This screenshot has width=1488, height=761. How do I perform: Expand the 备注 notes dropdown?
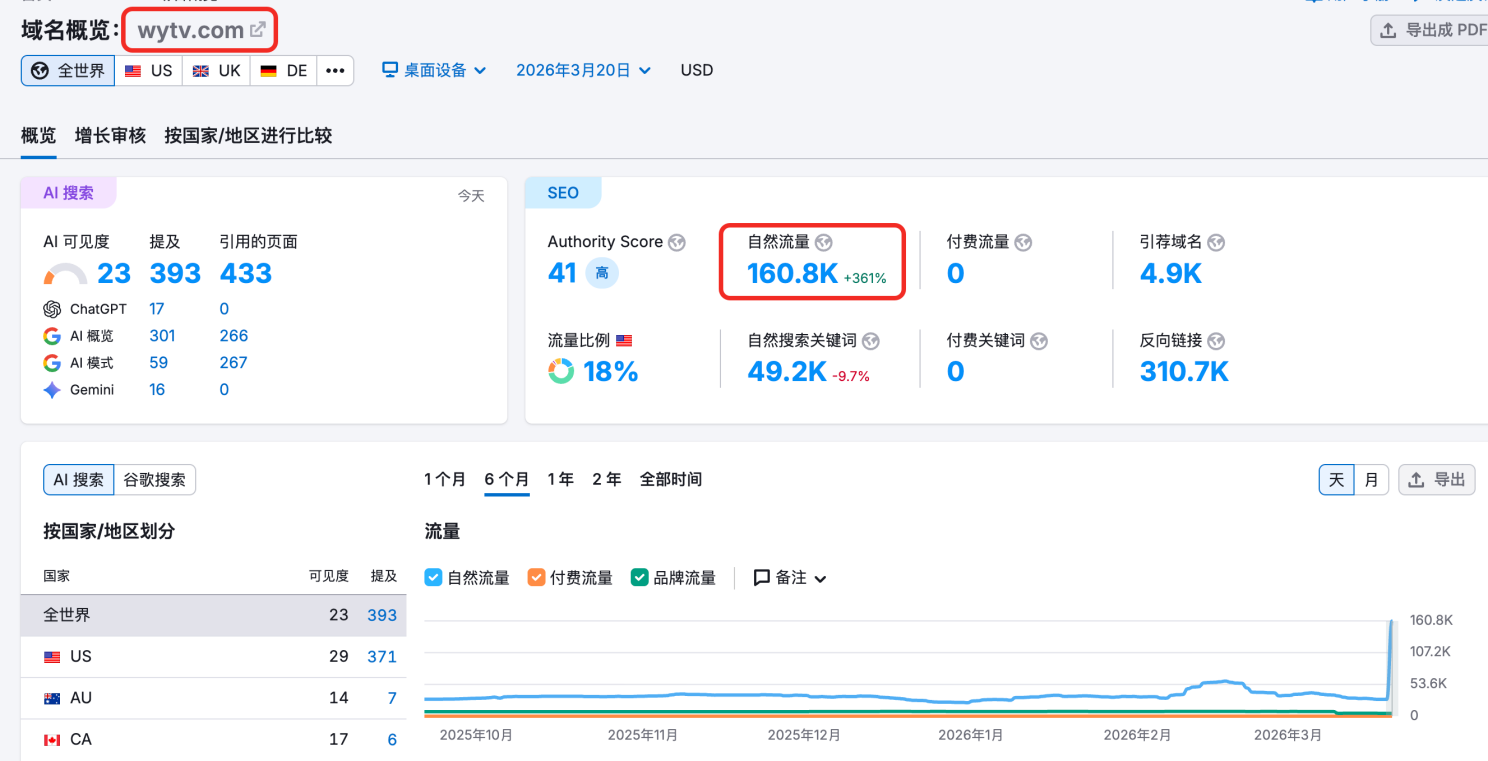pos(790,578)
